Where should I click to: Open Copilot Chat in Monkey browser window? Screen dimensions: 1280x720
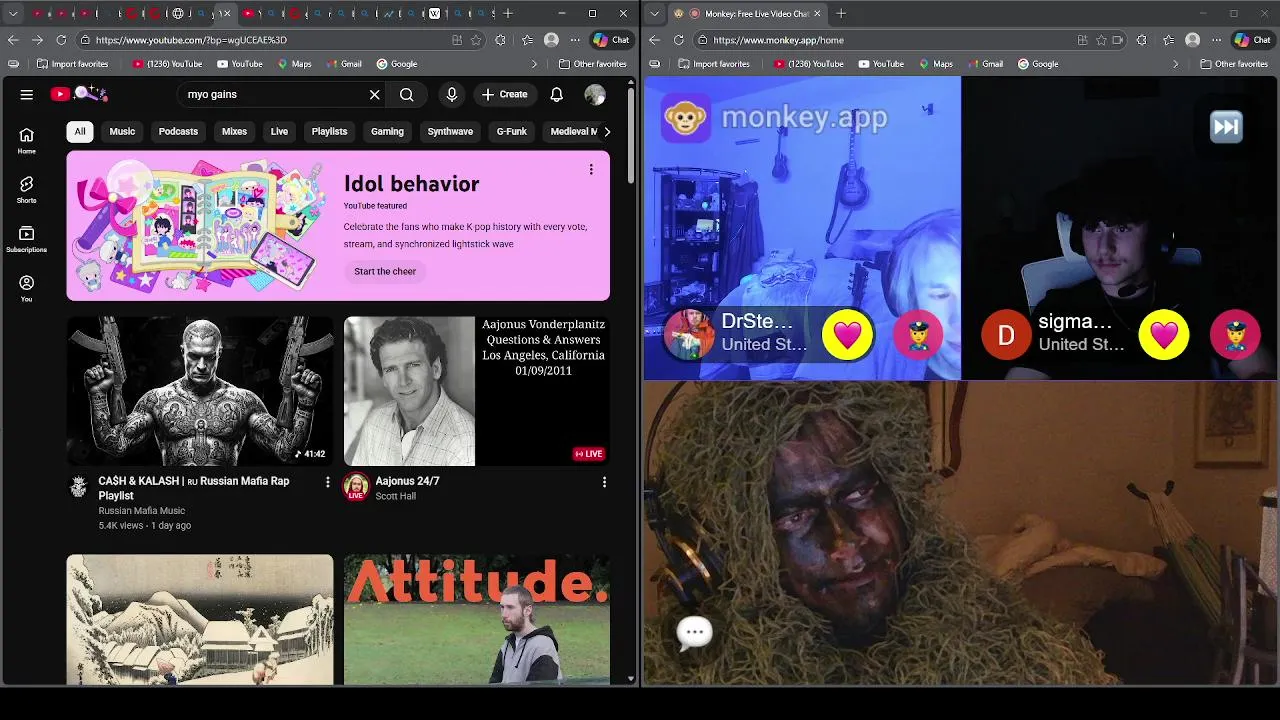(x=1252, y=40)
